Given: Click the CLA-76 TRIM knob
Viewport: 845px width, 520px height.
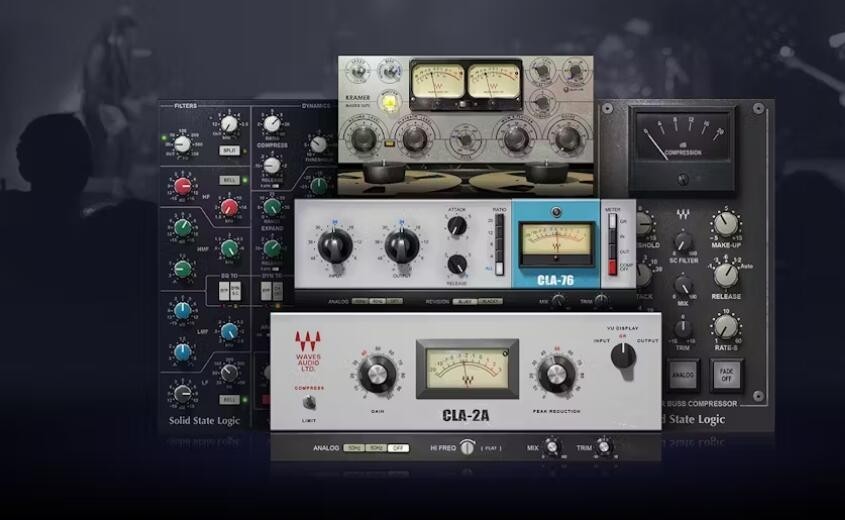Looking at the screenshot, I should tap(601, 301).
